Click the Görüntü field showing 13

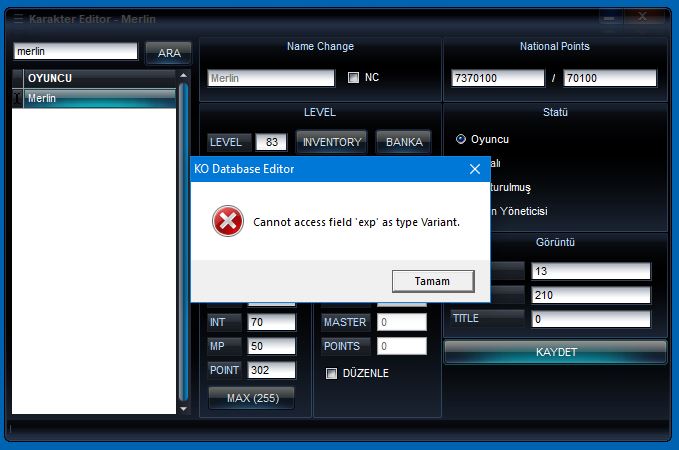pyautogui.click(x=591, y=271)
